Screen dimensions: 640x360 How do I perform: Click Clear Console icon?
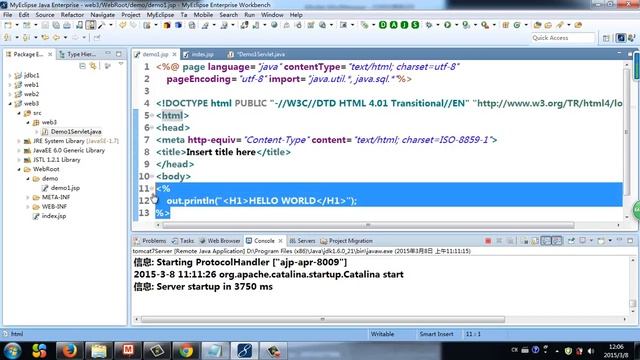tap(524, 241)
